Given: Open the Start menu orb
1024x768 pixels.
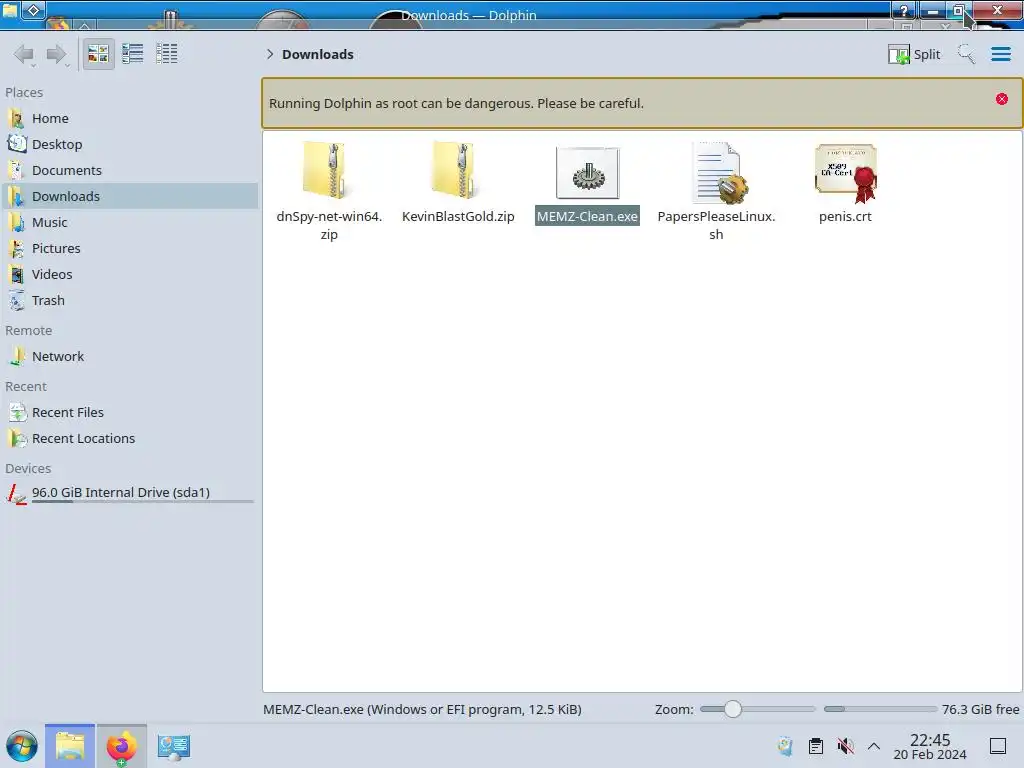Looking at the screenshot, I should point(22,746).
